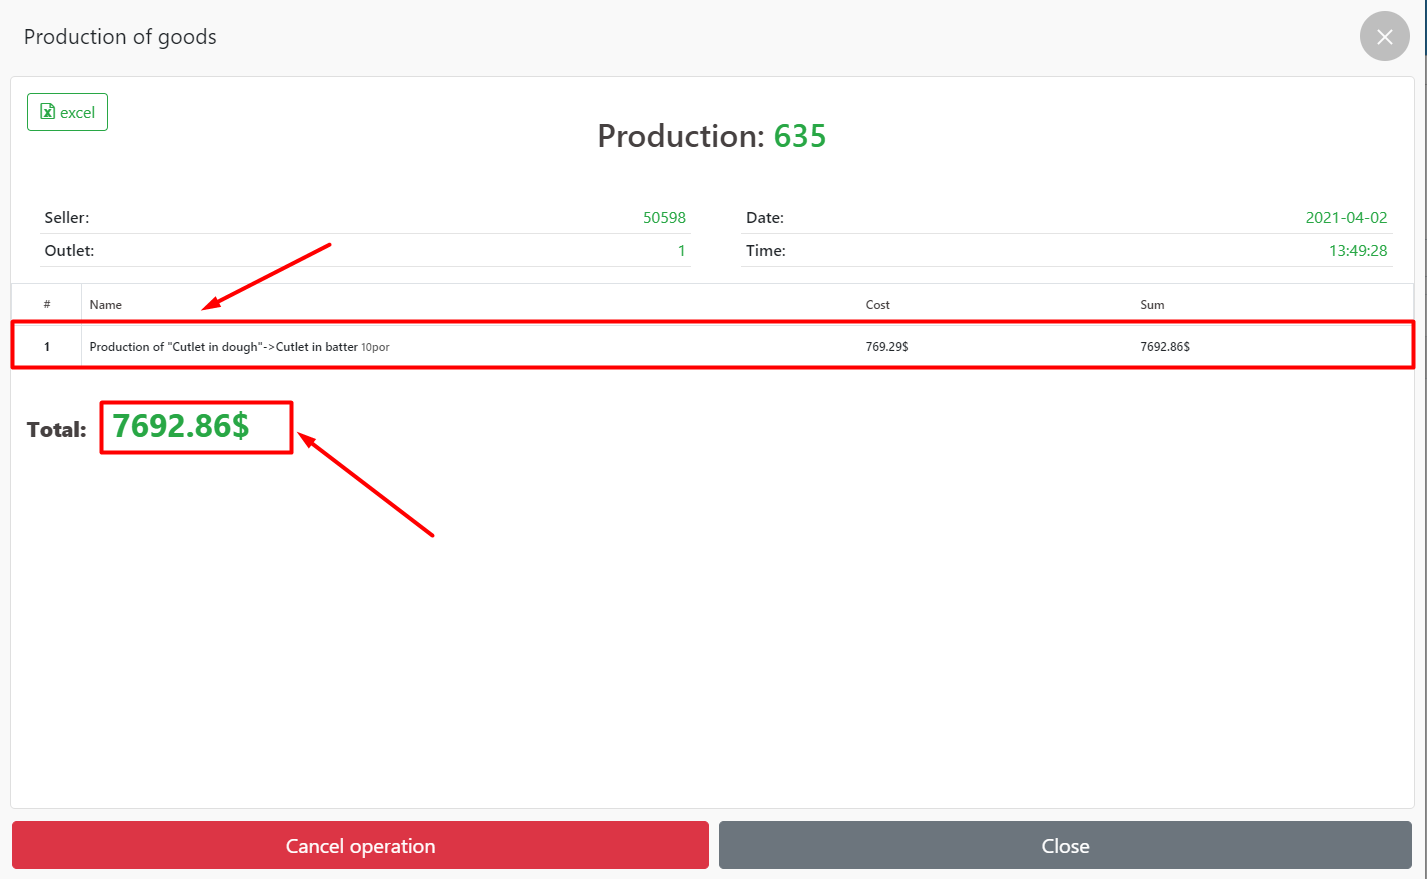This screenshot has height=879, width=1427.
Task: Select the Cutlet in dough production row name
Action: pos(223,347)
